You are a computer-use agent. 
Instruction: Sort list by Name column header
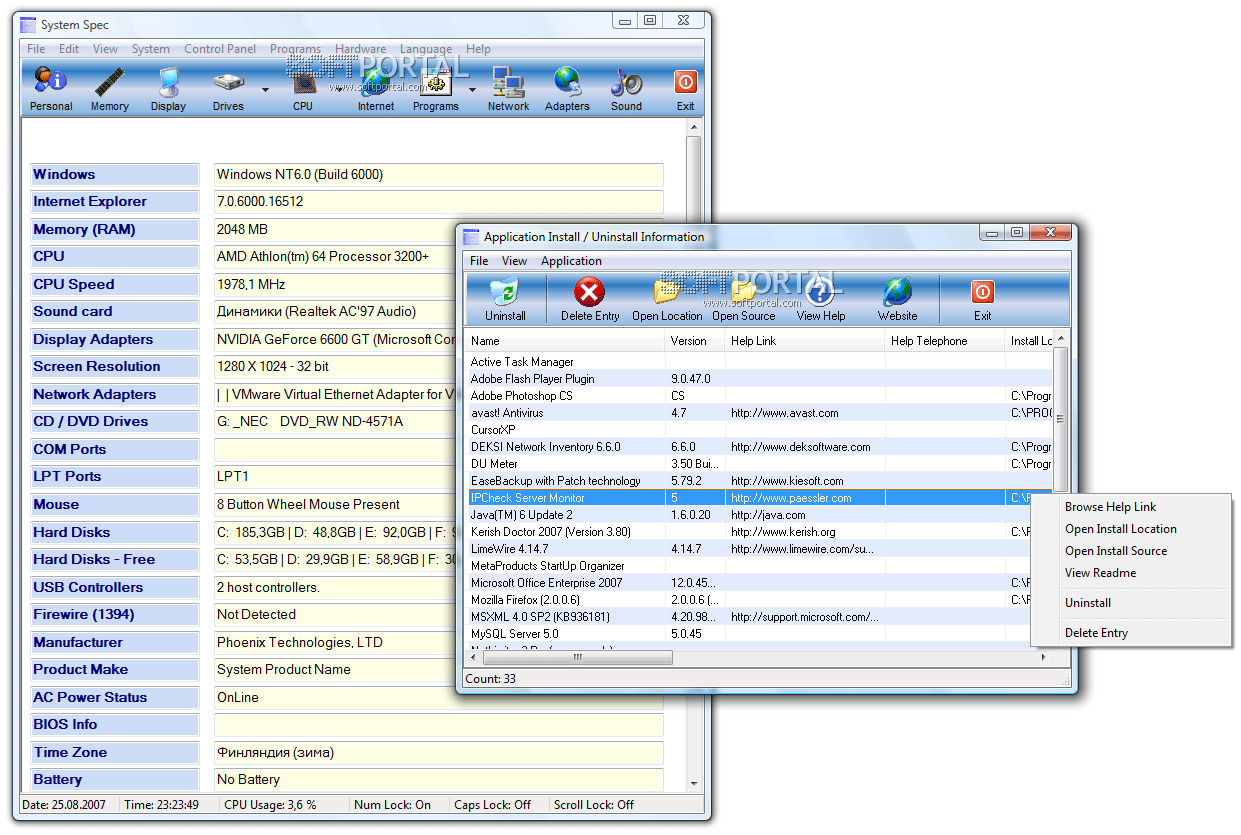pos(565,341)
